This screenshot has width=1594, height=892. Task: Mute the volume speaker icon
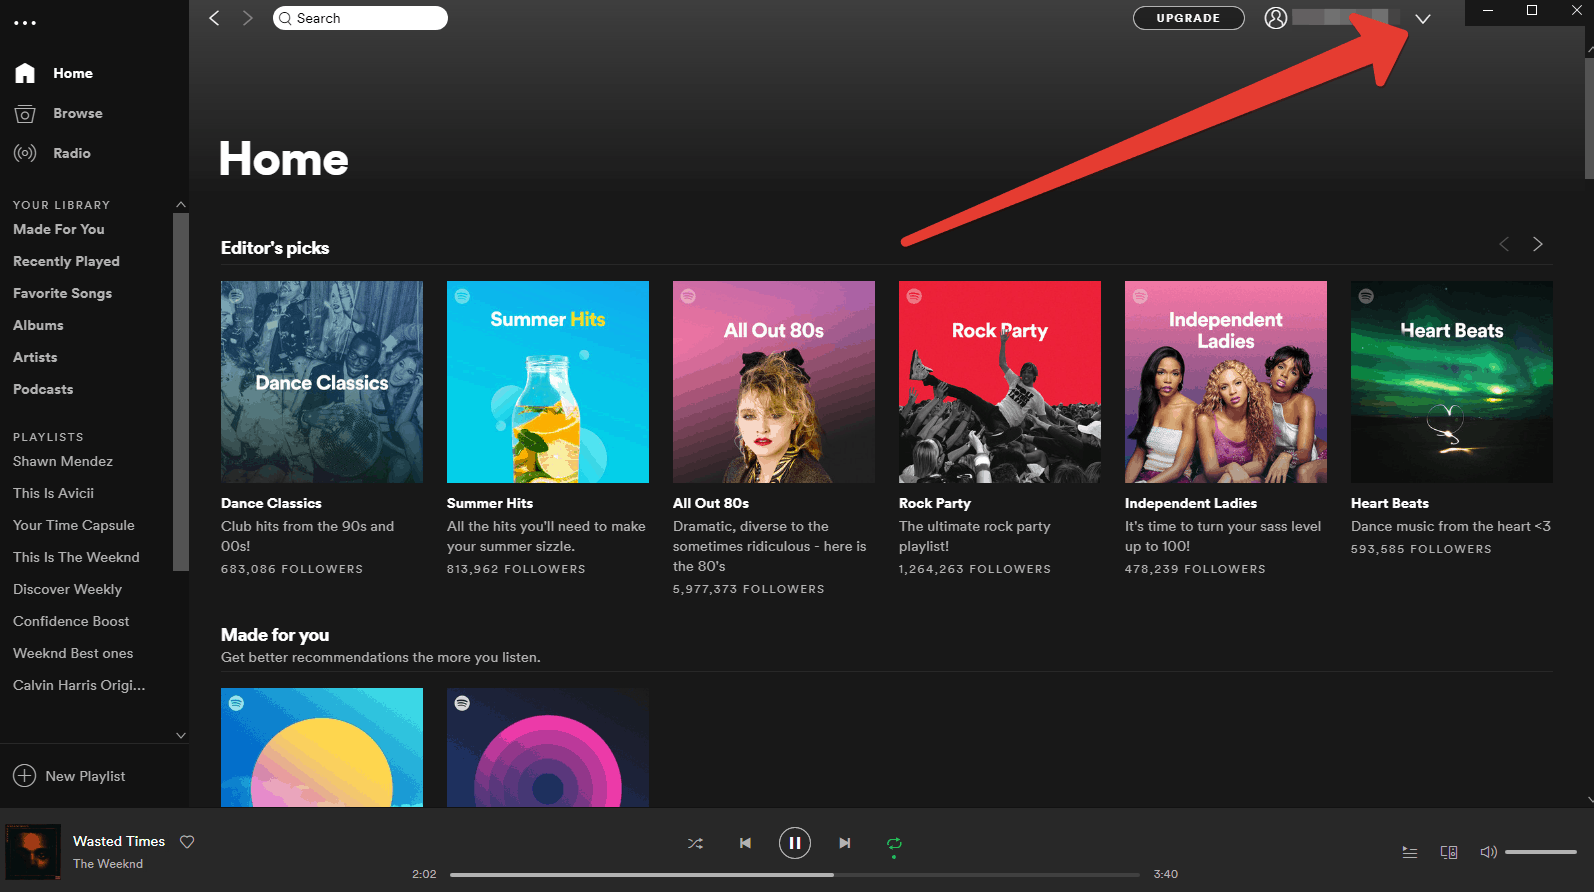[1488, 852]
